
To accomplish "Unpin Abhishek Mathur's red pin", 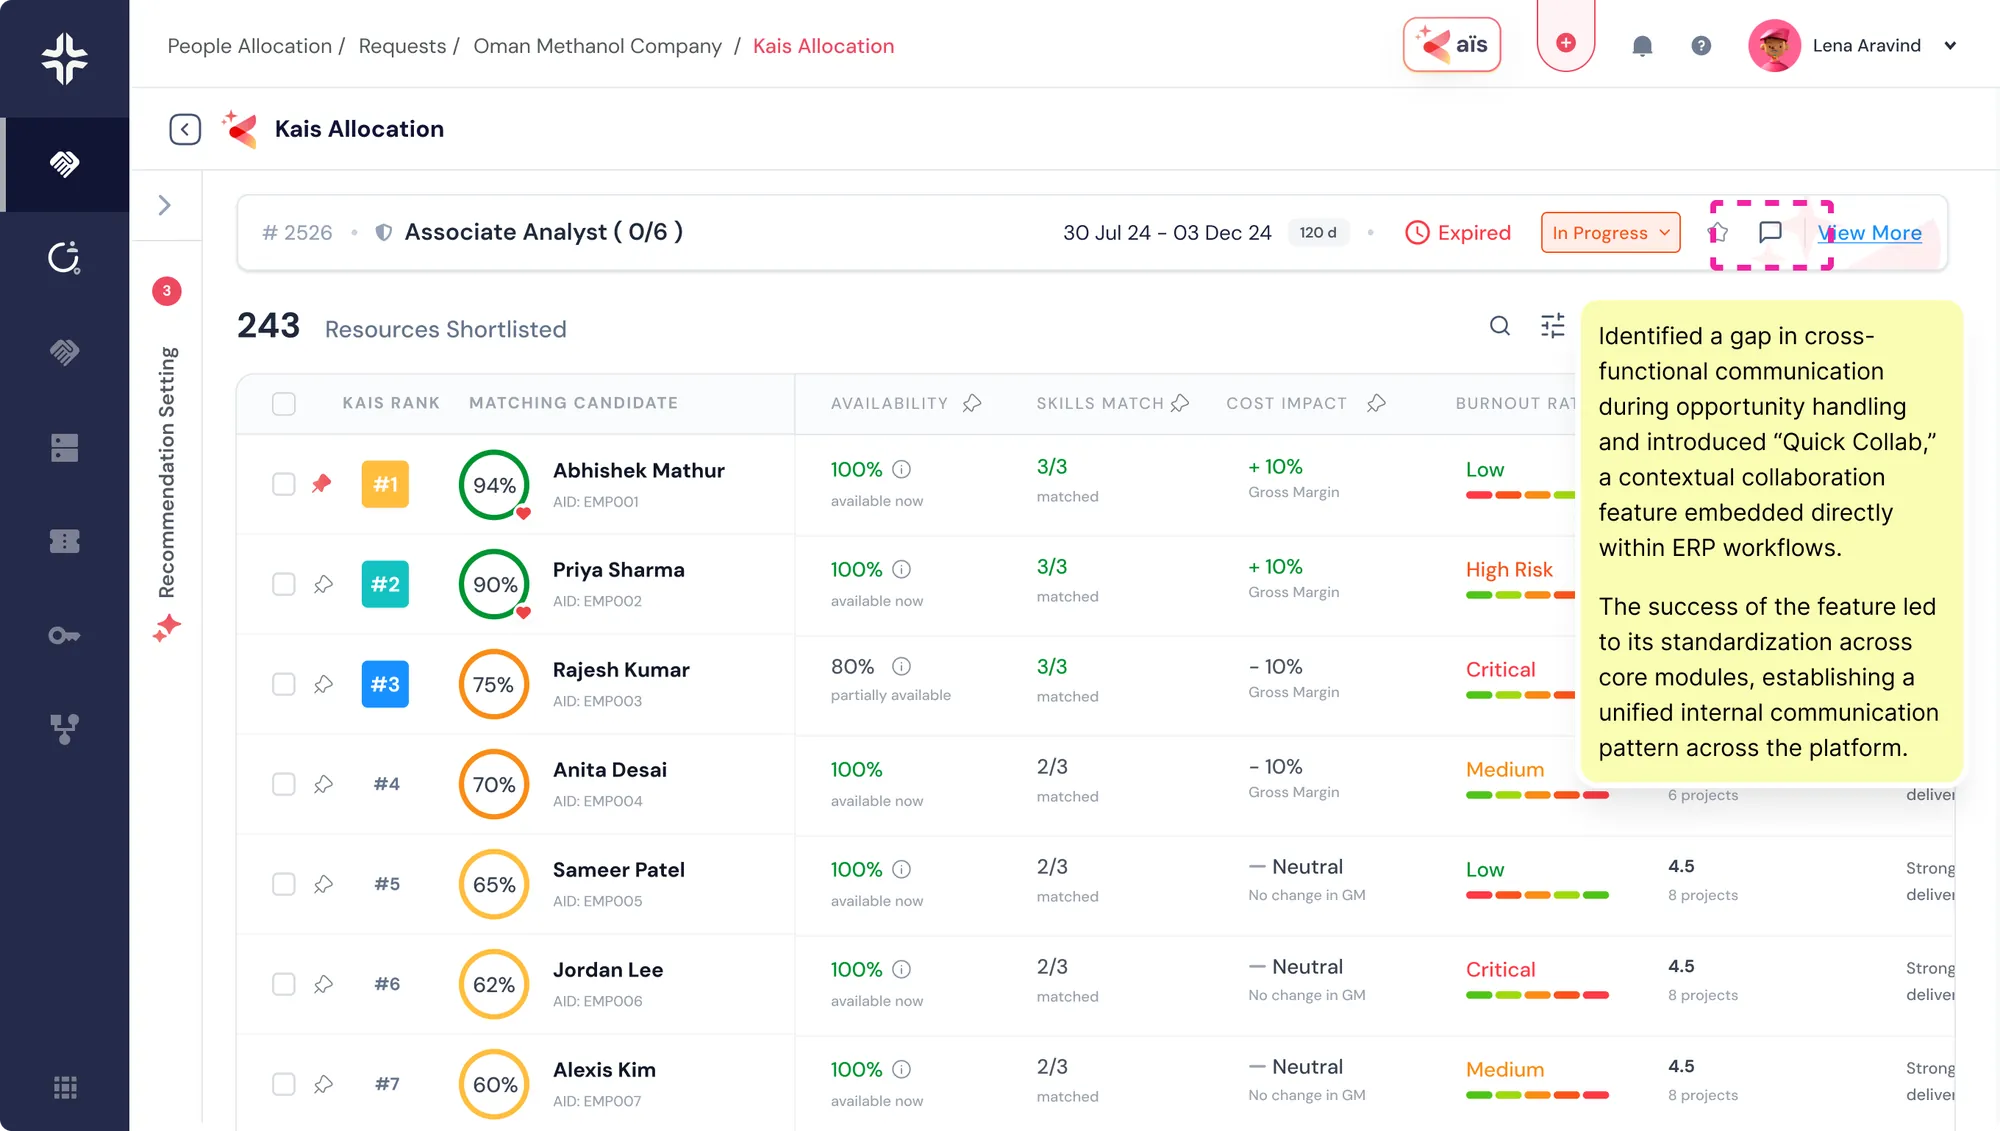I will coord(321,484).
